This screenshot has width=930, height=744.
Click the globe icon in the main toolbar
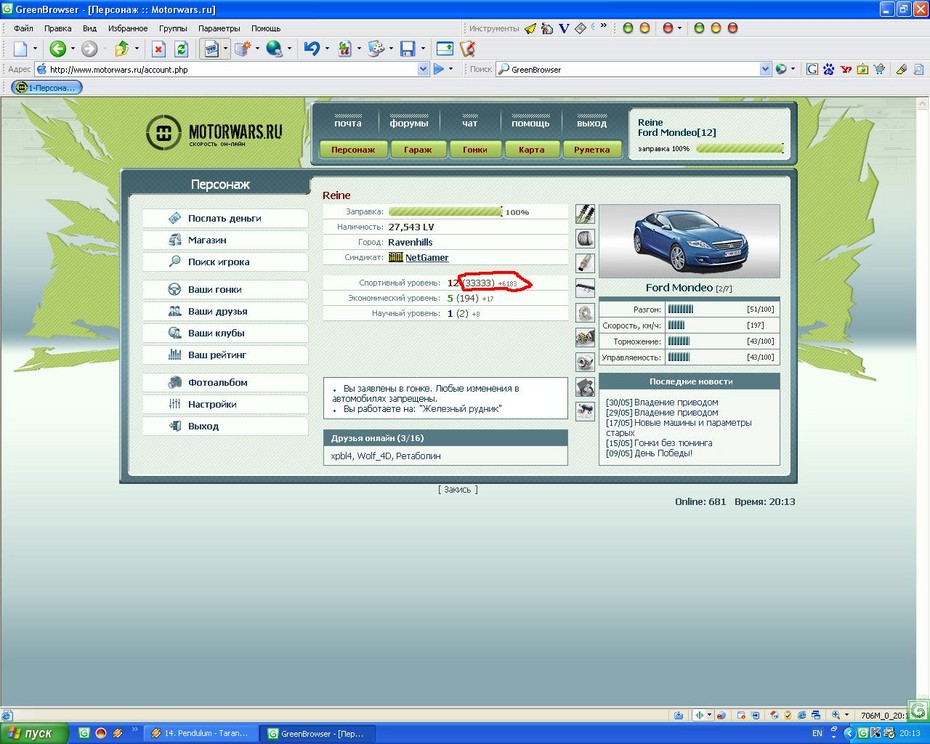tap(273, 49)
